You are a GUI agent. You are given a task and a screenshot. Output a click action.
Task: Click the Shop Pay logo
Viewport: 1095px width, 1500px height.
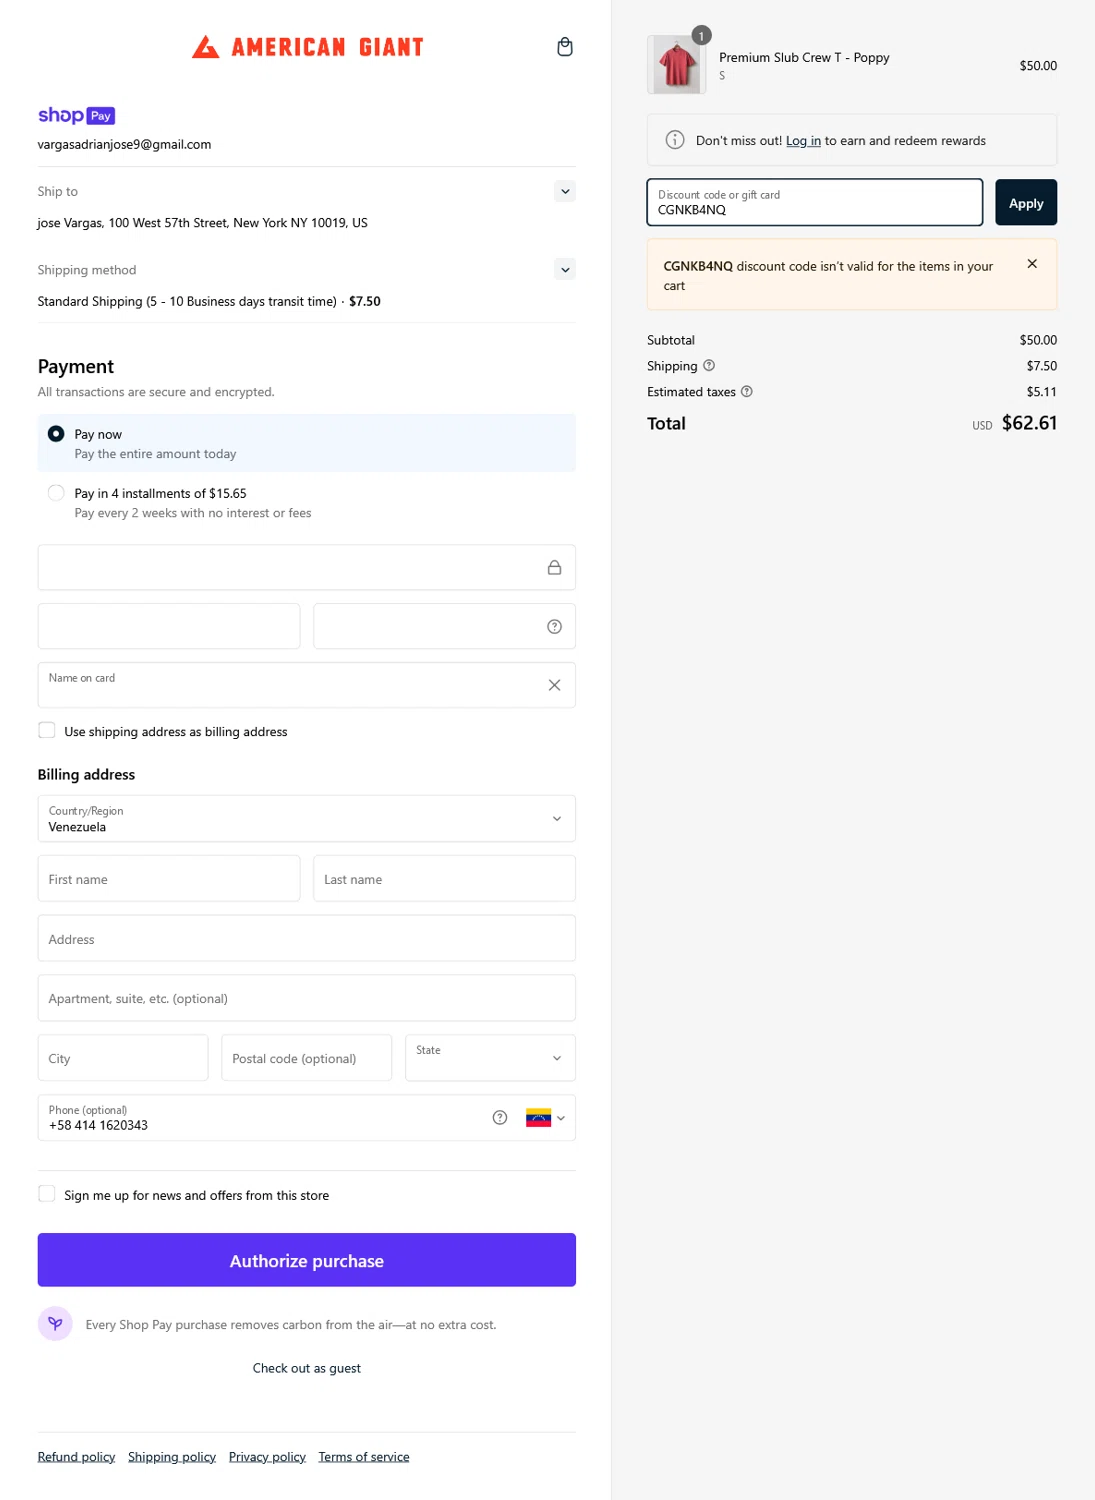[77, 116]
